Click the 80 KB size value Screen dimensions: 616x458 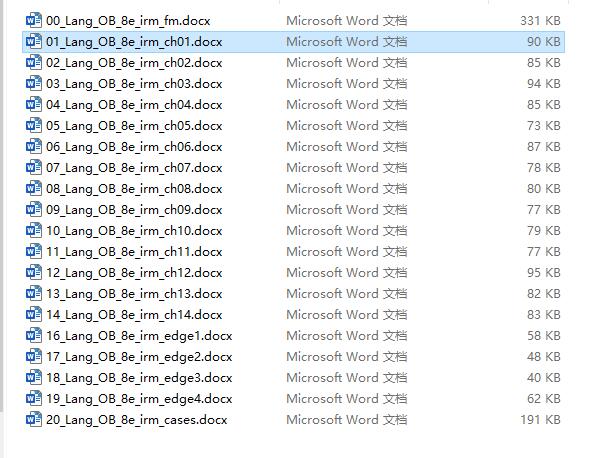(x=544, y=189)
